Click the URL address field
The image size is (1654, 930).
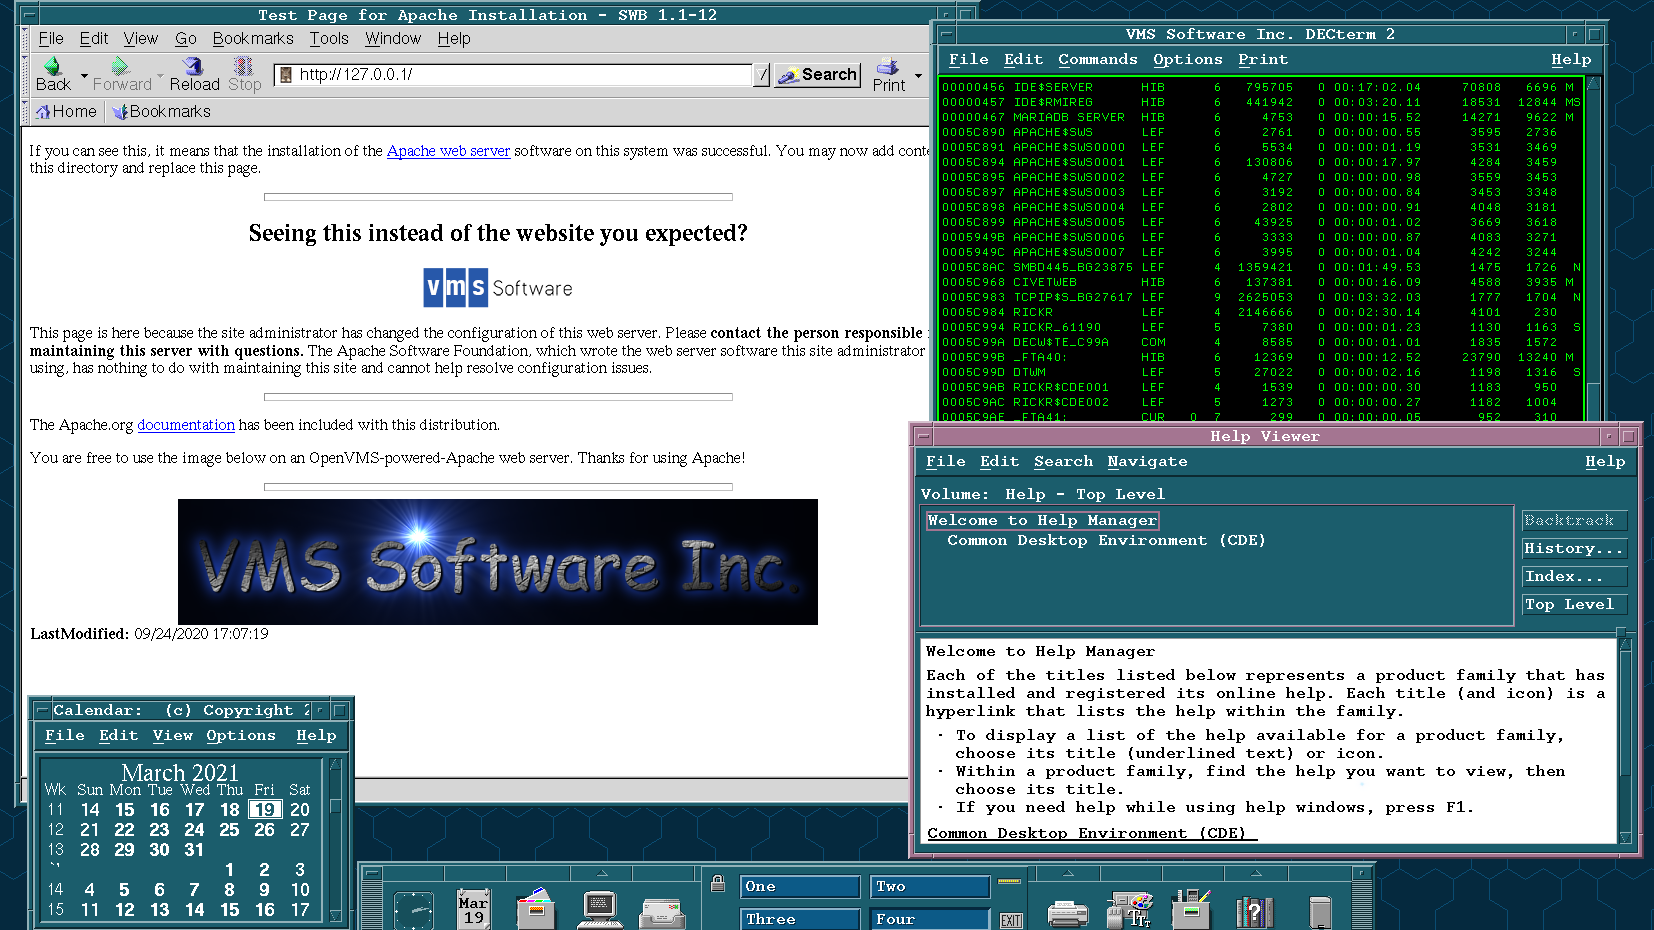click(x=513, y=75)
